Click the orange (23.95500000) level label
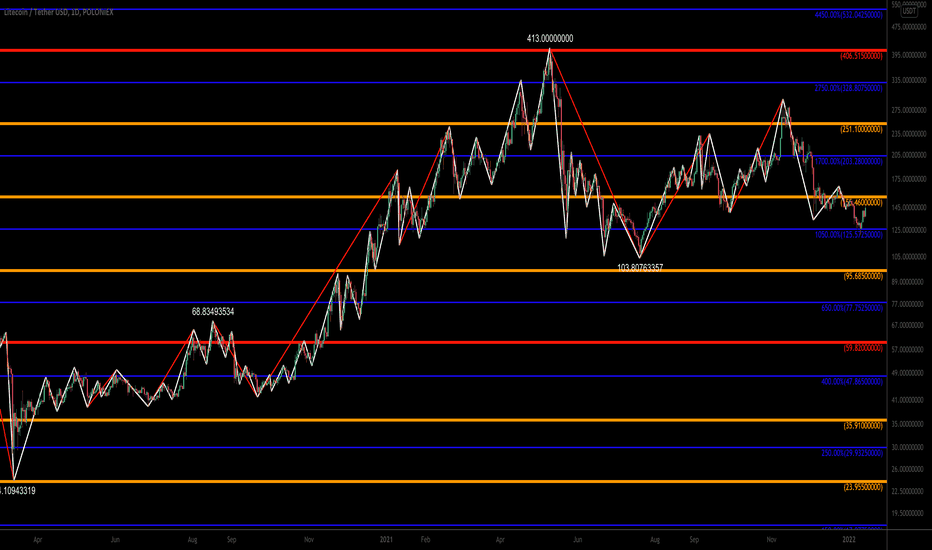The height and width of the screenshot is (550, 932). pyautogui.click(x=862, y=487)
